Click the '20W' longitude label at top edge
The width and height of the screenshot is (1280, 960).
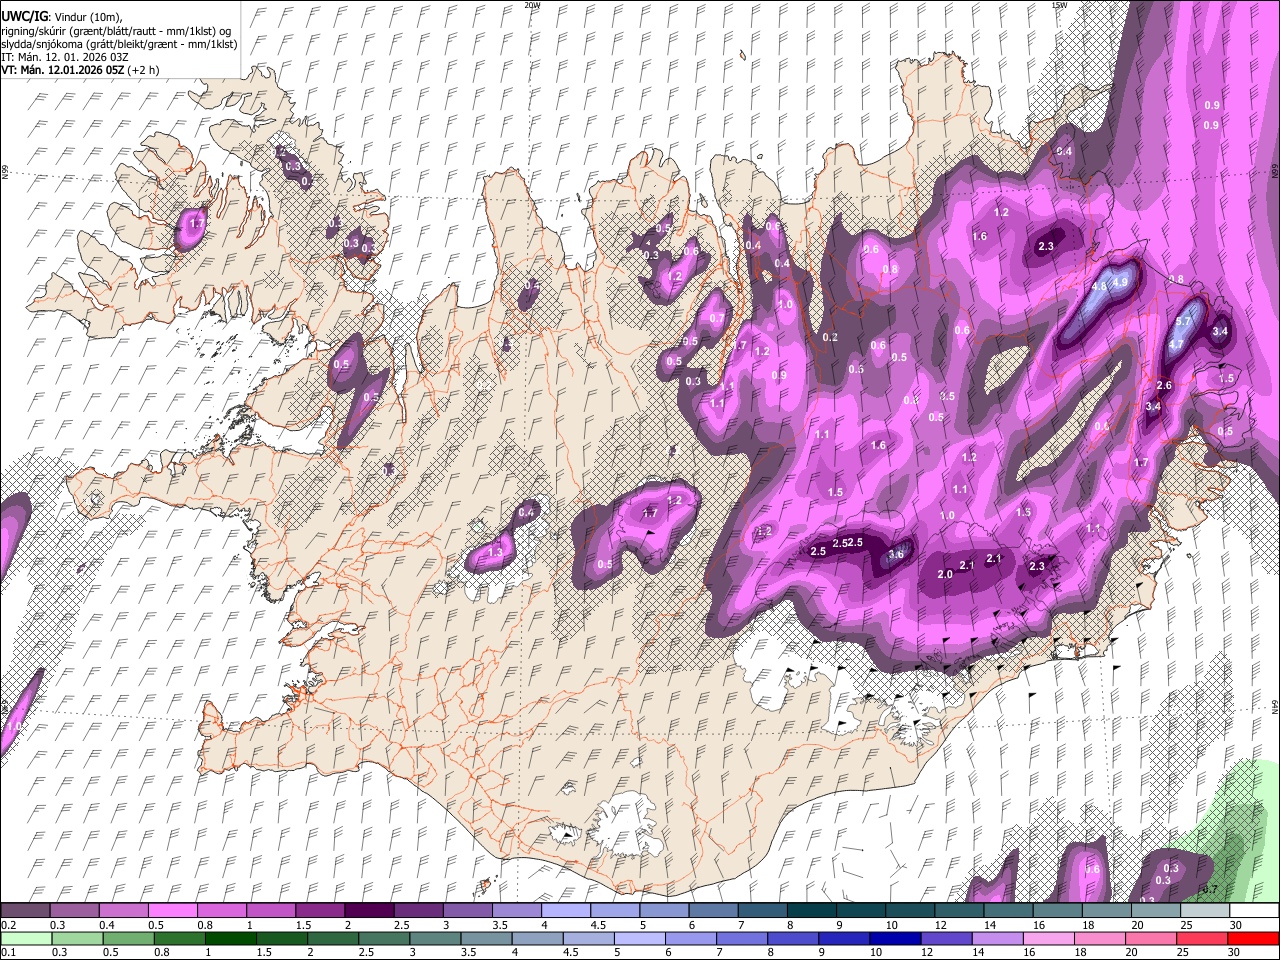point(532,5)
